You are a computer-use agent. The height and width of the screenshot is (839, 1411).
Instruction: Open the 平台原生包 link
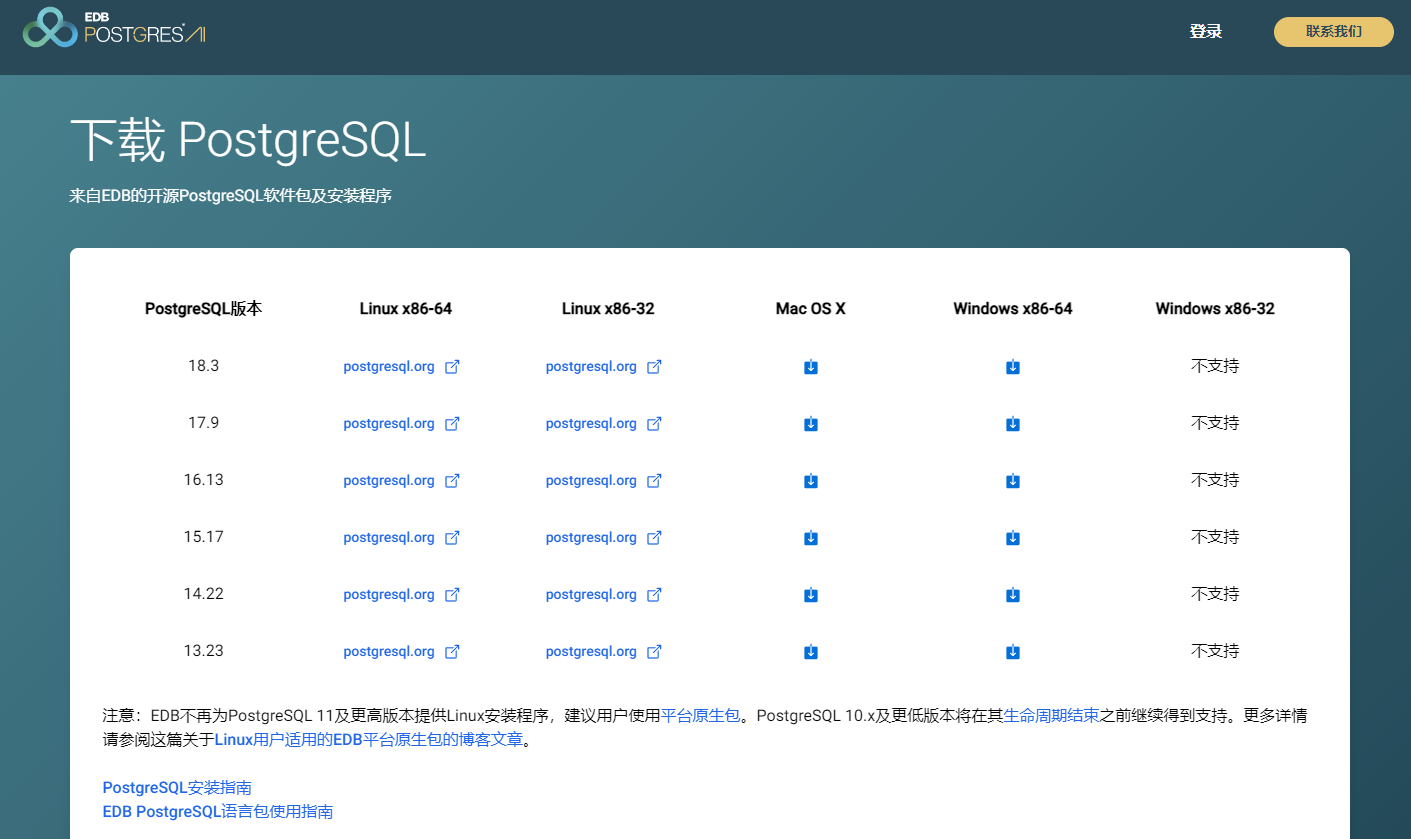coord(701,716)
